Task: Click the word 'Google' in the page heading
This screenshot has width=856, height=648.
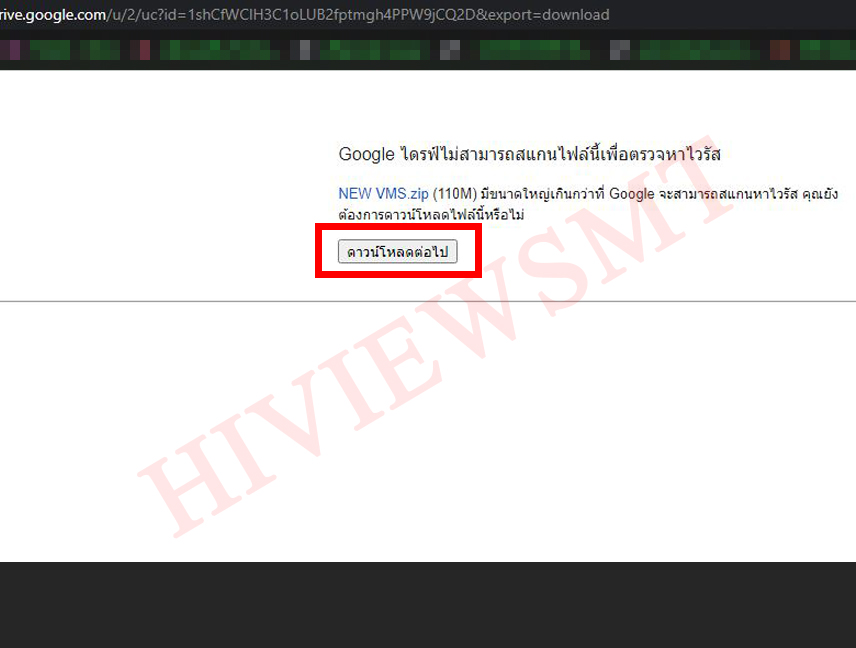Action: tap(366, 154)
